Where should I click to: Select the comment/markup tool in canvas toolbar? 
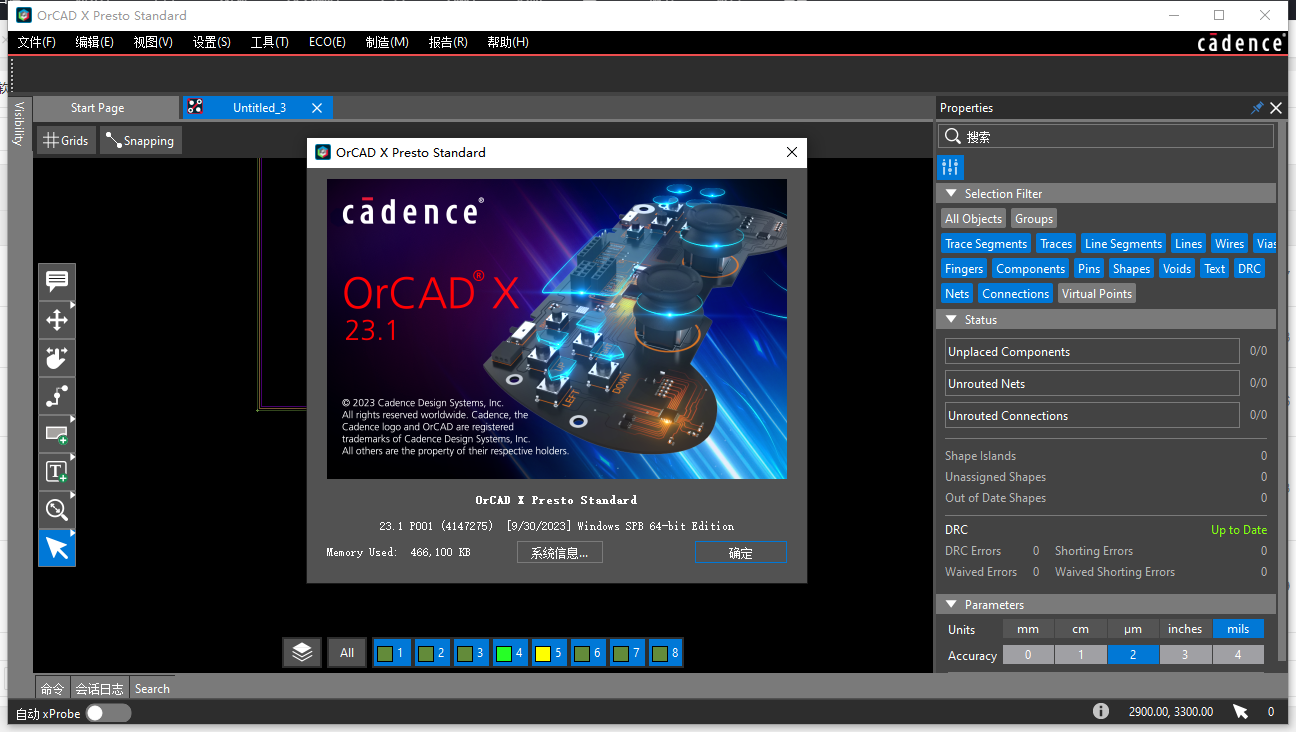[x=57, y=282]
